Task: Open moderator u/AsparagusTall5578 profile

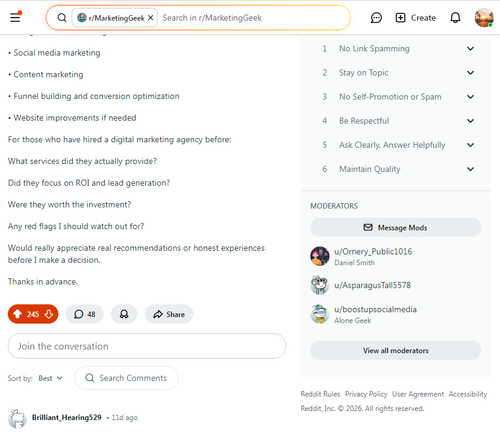Action: click(372, 285)
